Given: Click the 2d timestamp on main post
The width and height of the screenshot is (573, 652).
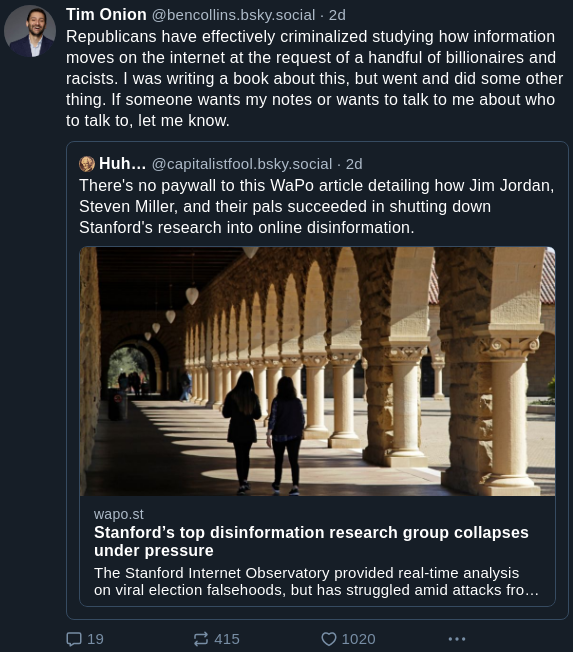Looking at the screenshot, I should 337,15.
